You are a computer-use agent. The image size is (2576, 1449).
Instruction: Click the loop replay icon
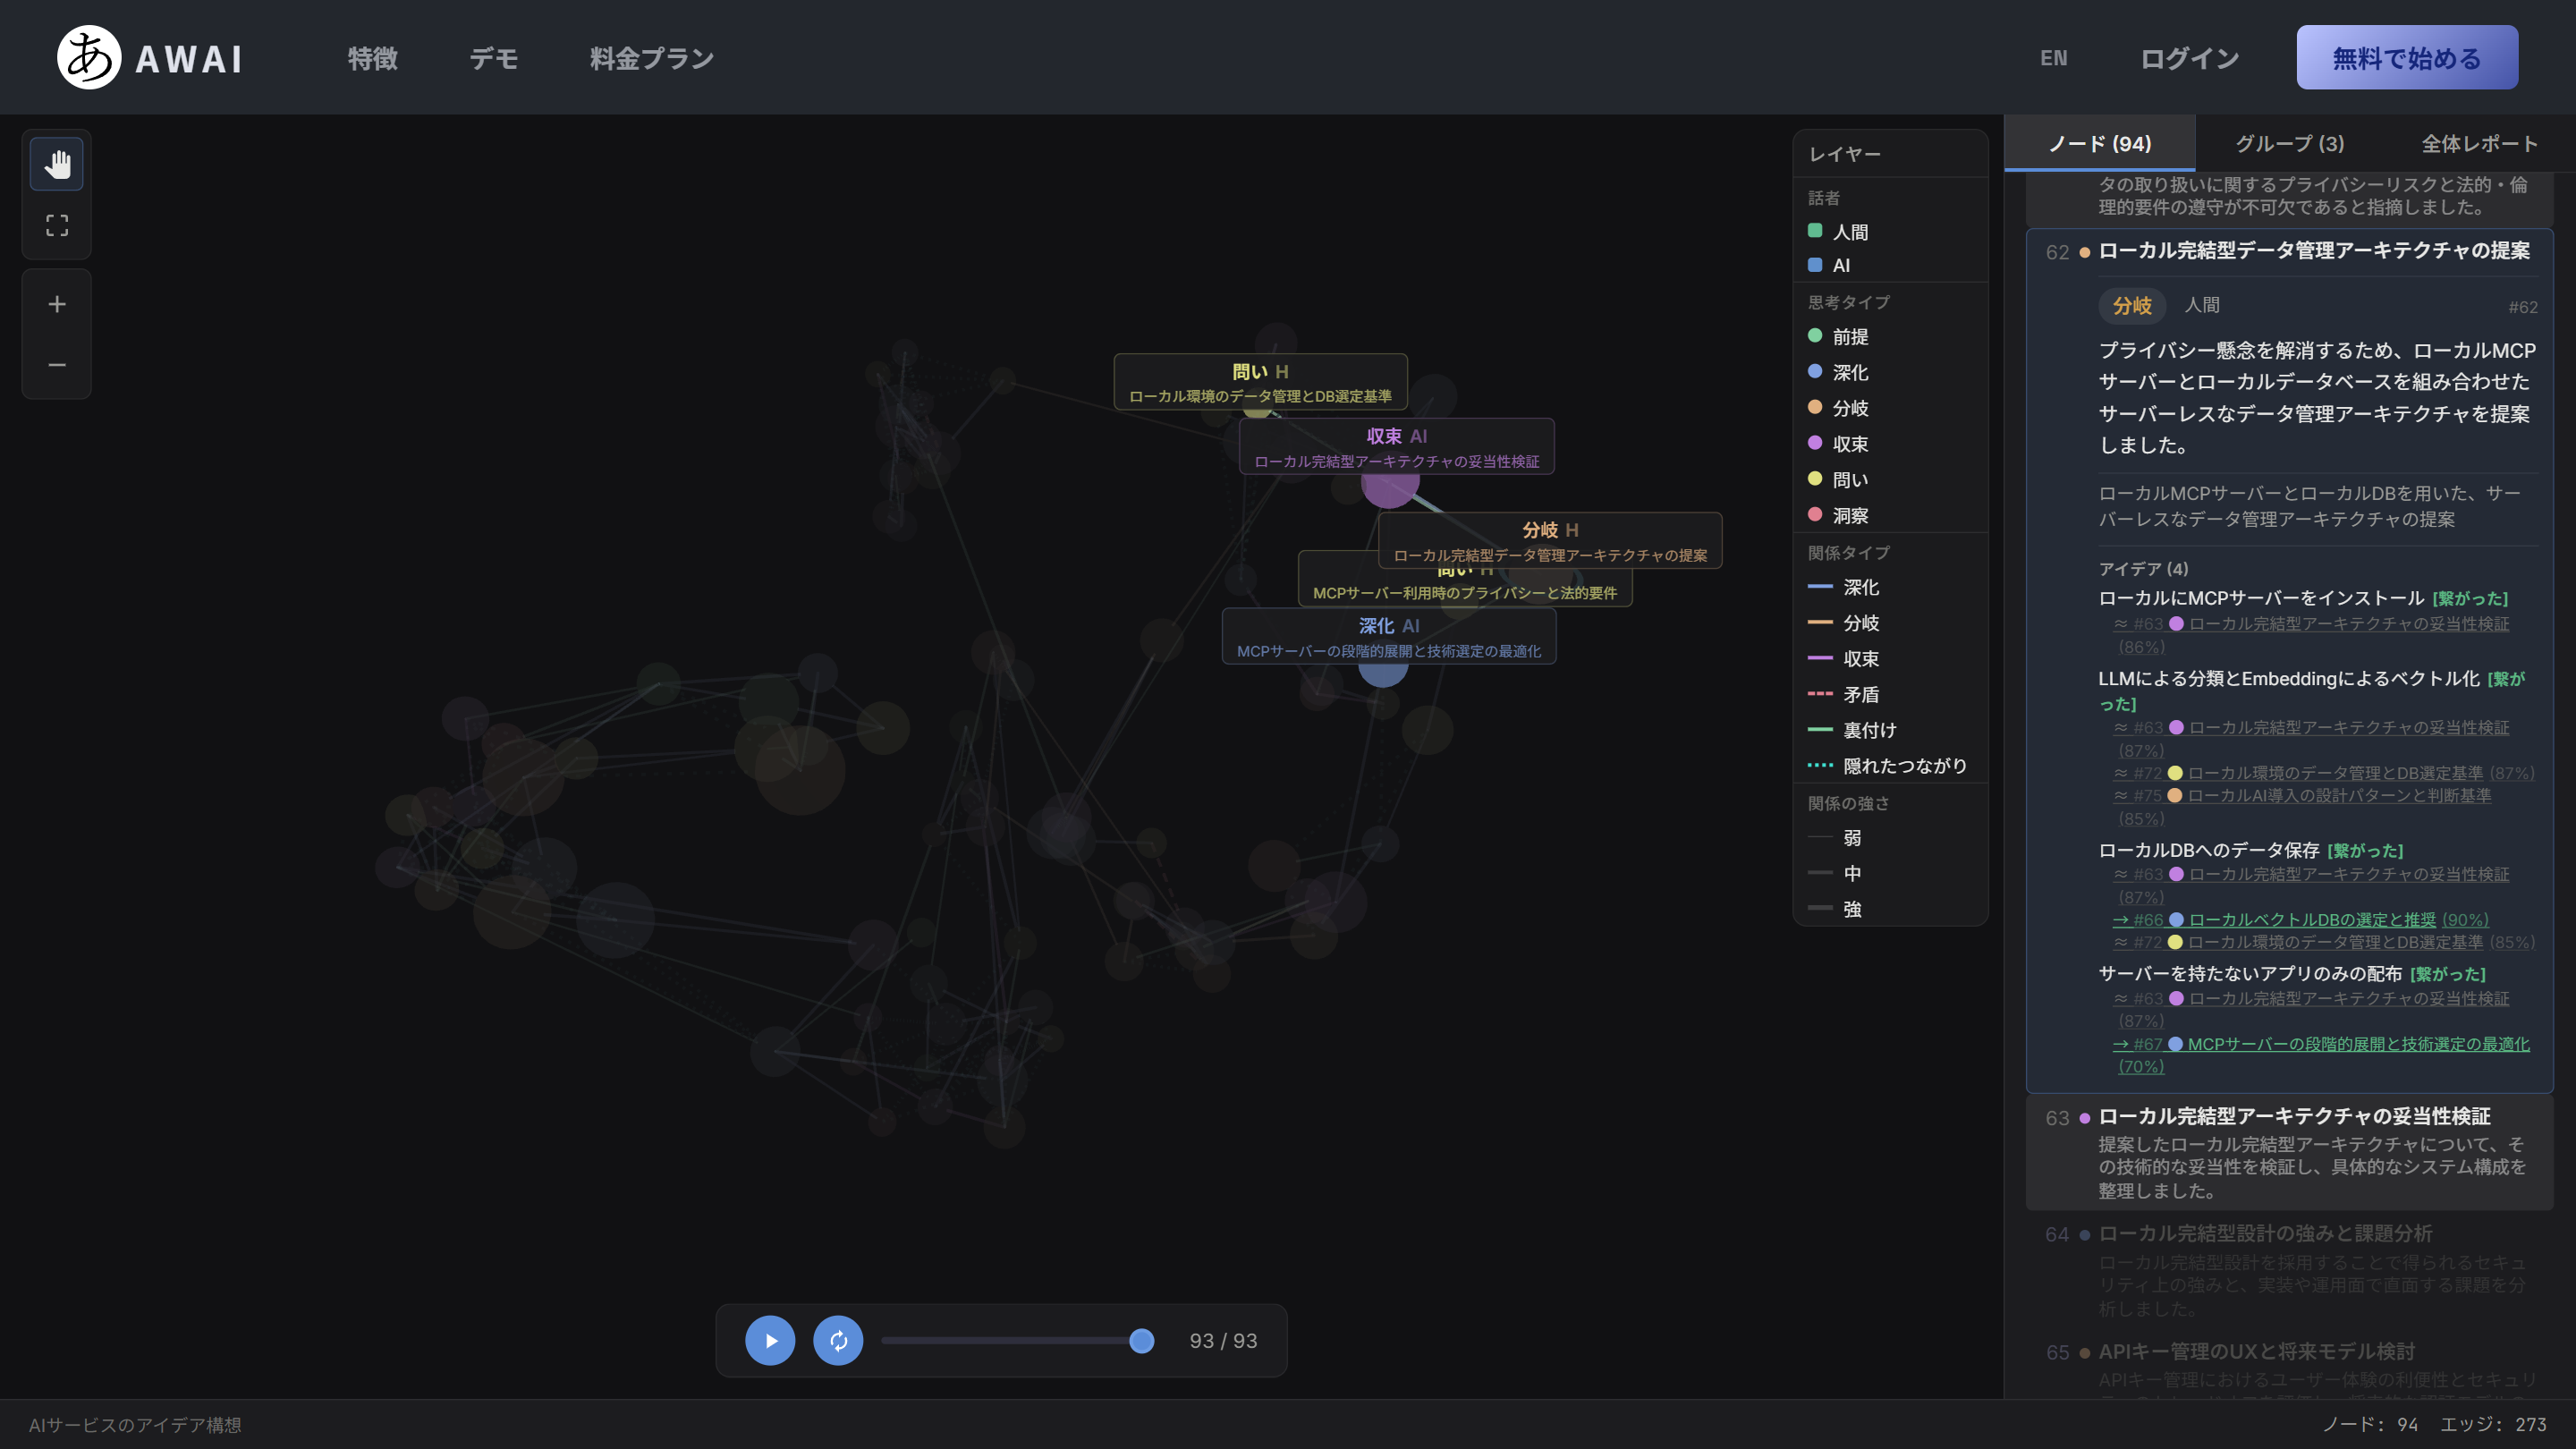pyautogui.click(x=838, y=1340)
